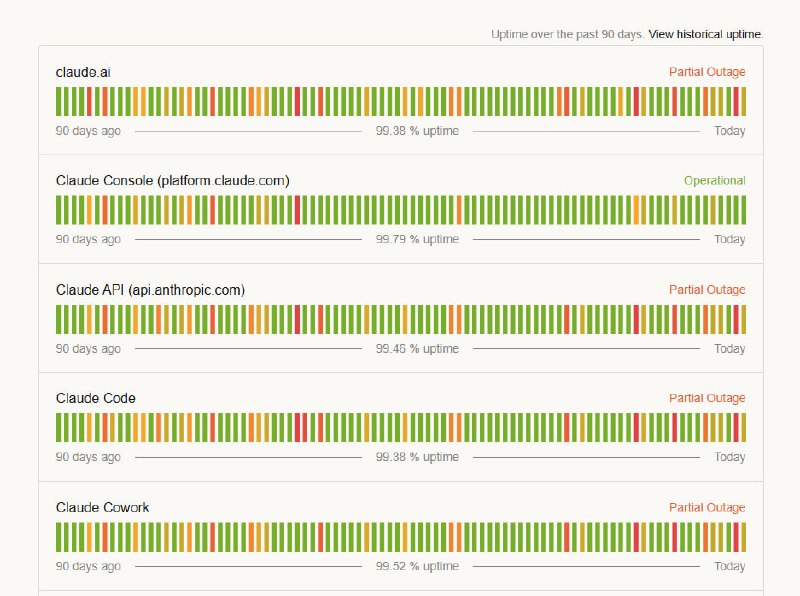
Task: Click the 'Today' label in Claude Console row
Action: pos(730,239)
